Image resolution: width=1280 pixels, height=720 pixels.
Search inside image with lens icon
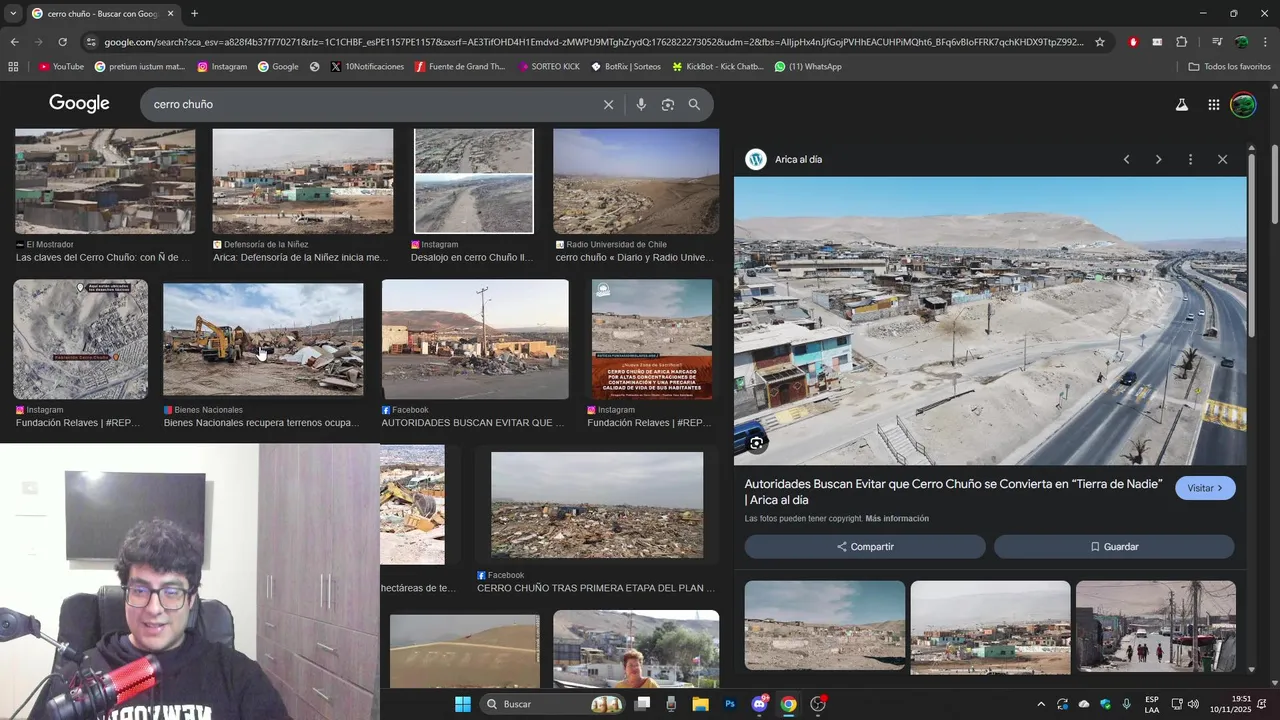(757, 442)
